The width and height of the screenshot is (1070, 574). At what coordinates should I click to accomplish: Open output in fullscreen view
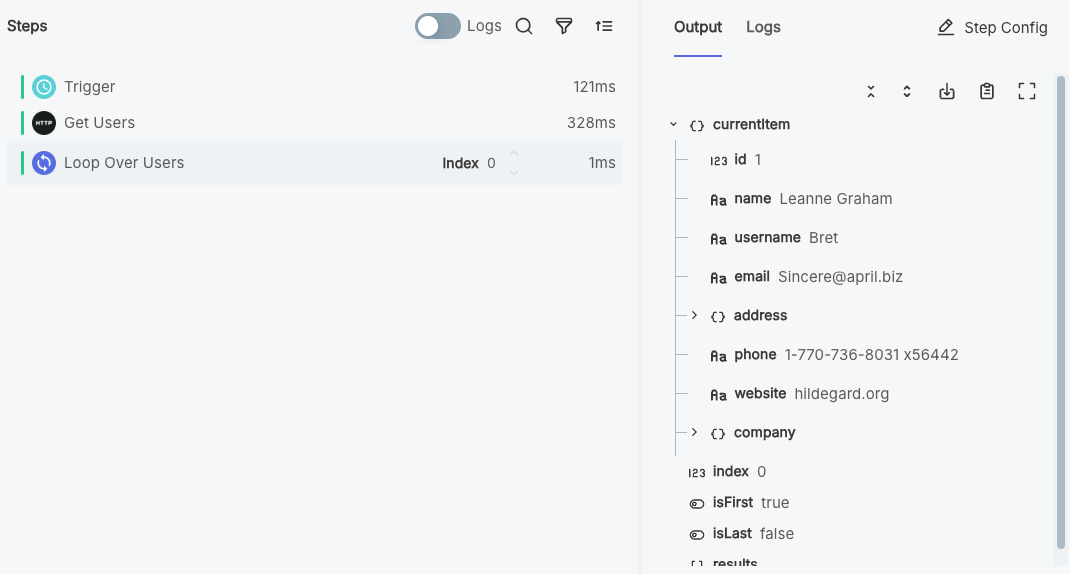[1027, 92]
